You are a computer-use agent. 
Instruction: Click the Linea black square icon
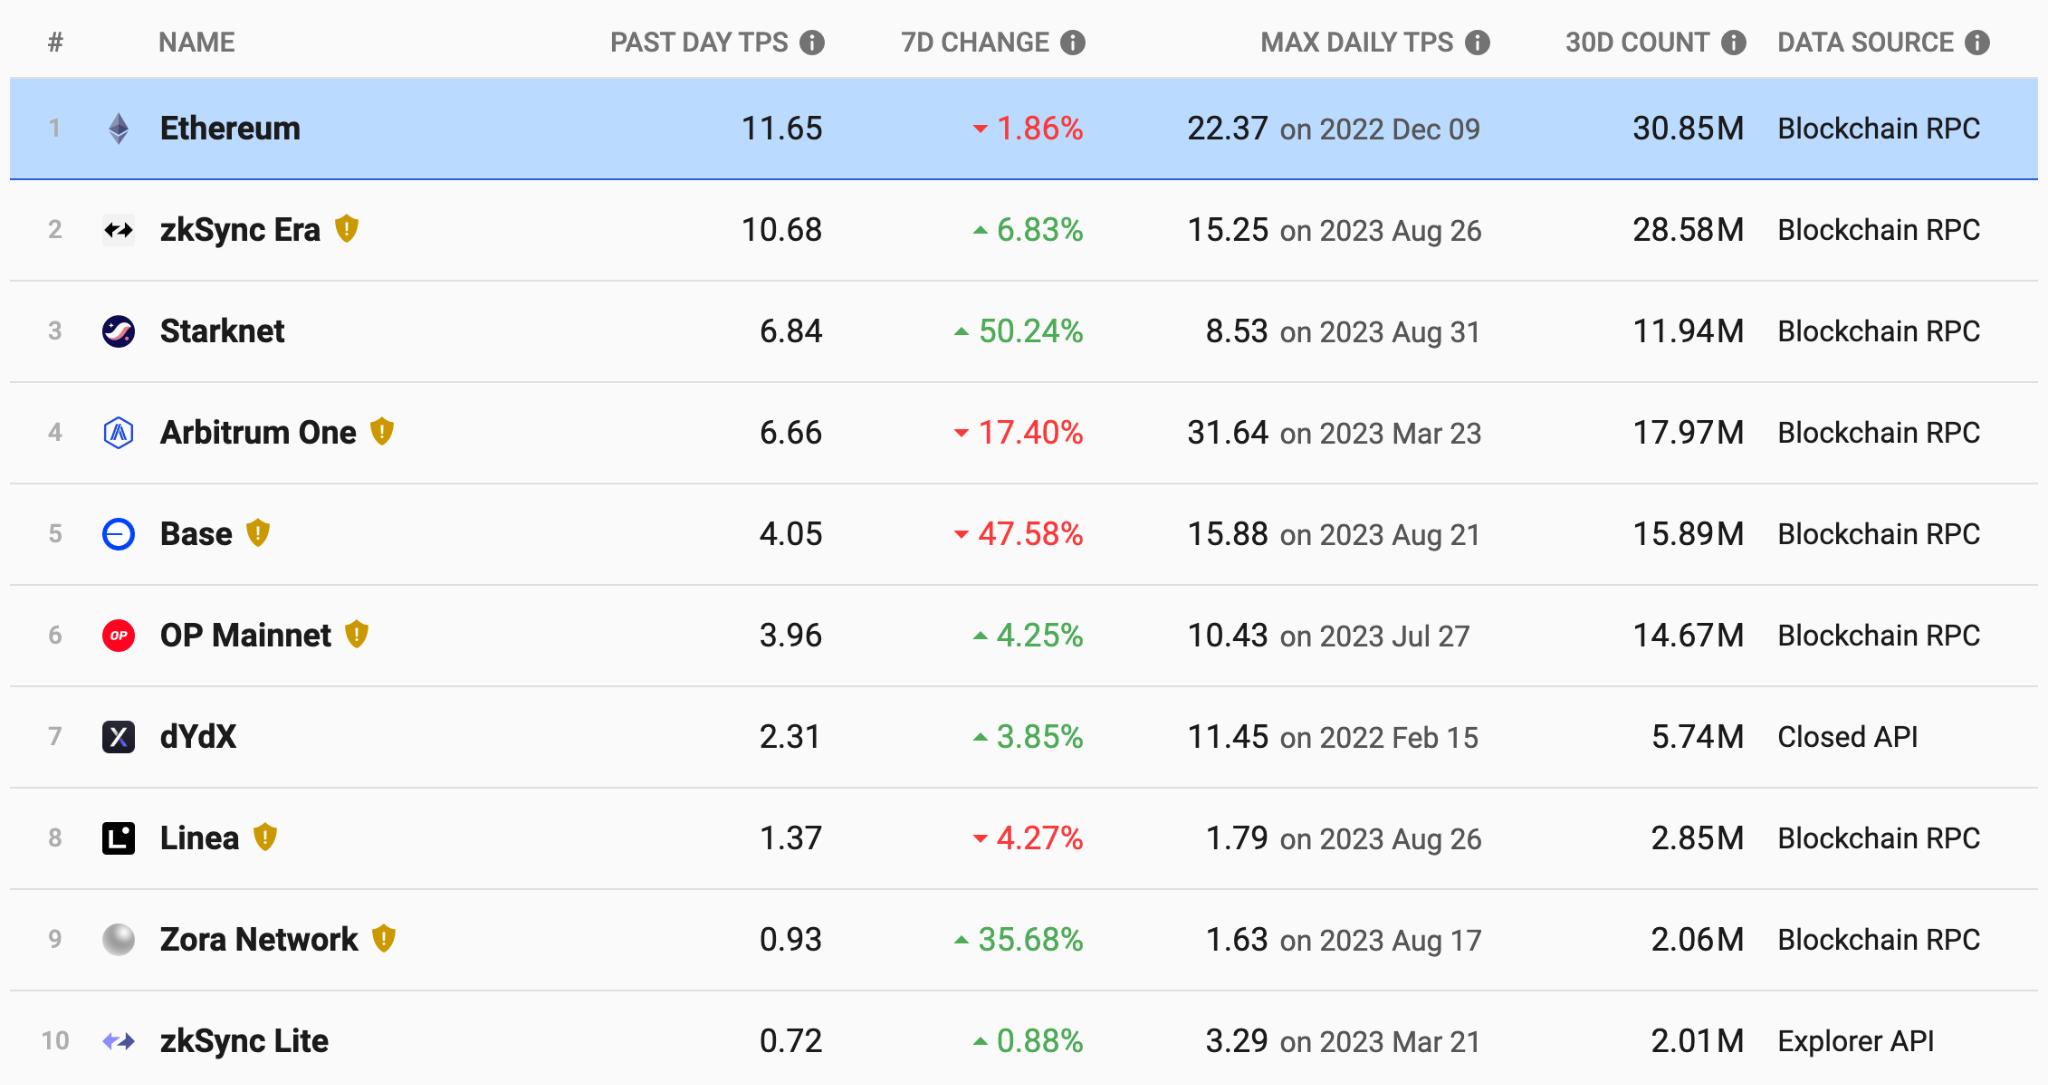[x=118, y=838]
